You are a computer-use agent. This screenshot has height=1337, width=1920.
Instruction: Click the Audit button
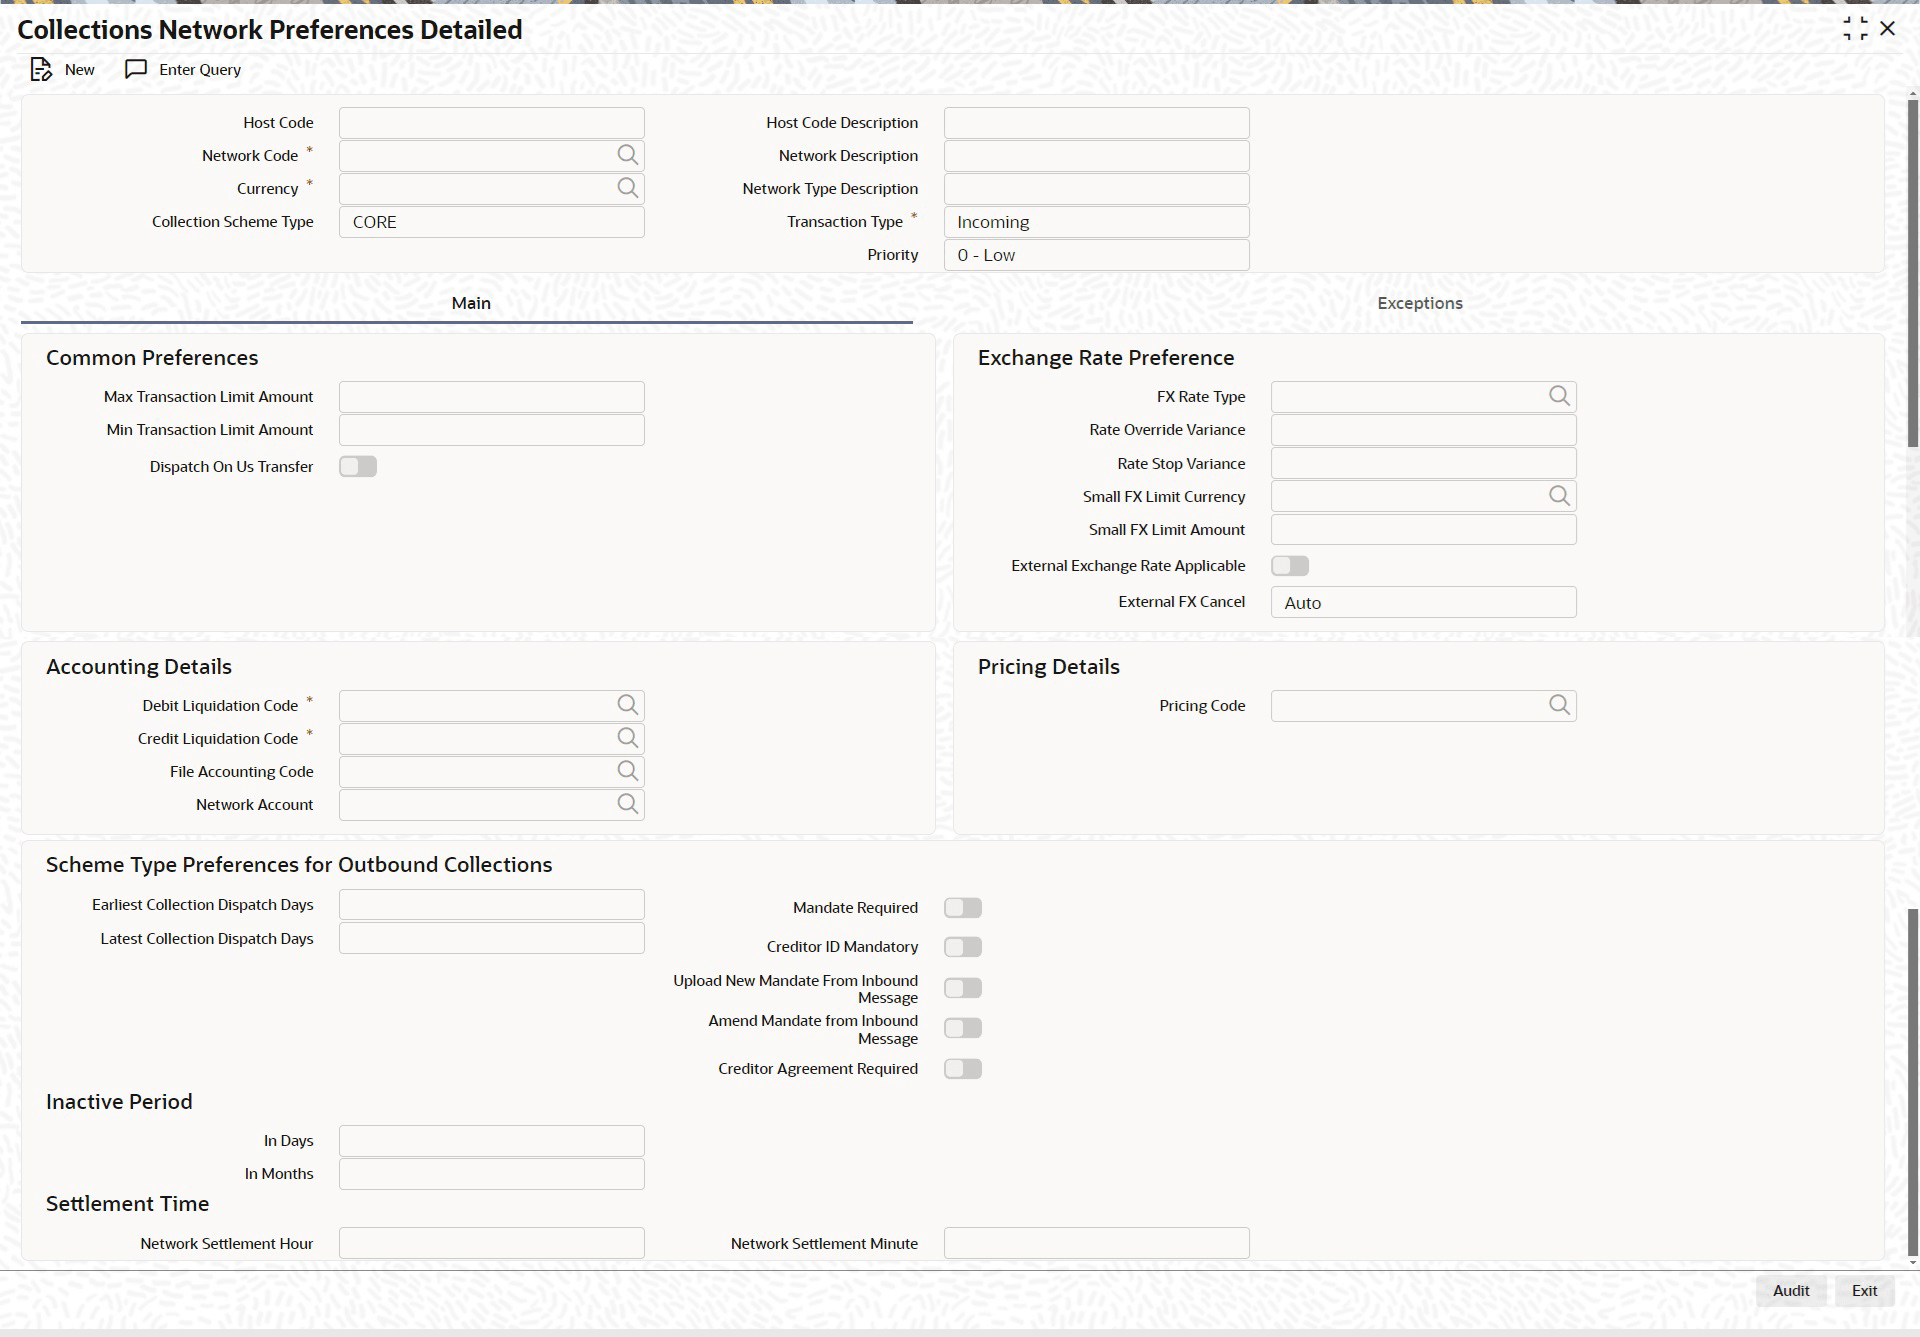(x=1790, y=1290)
